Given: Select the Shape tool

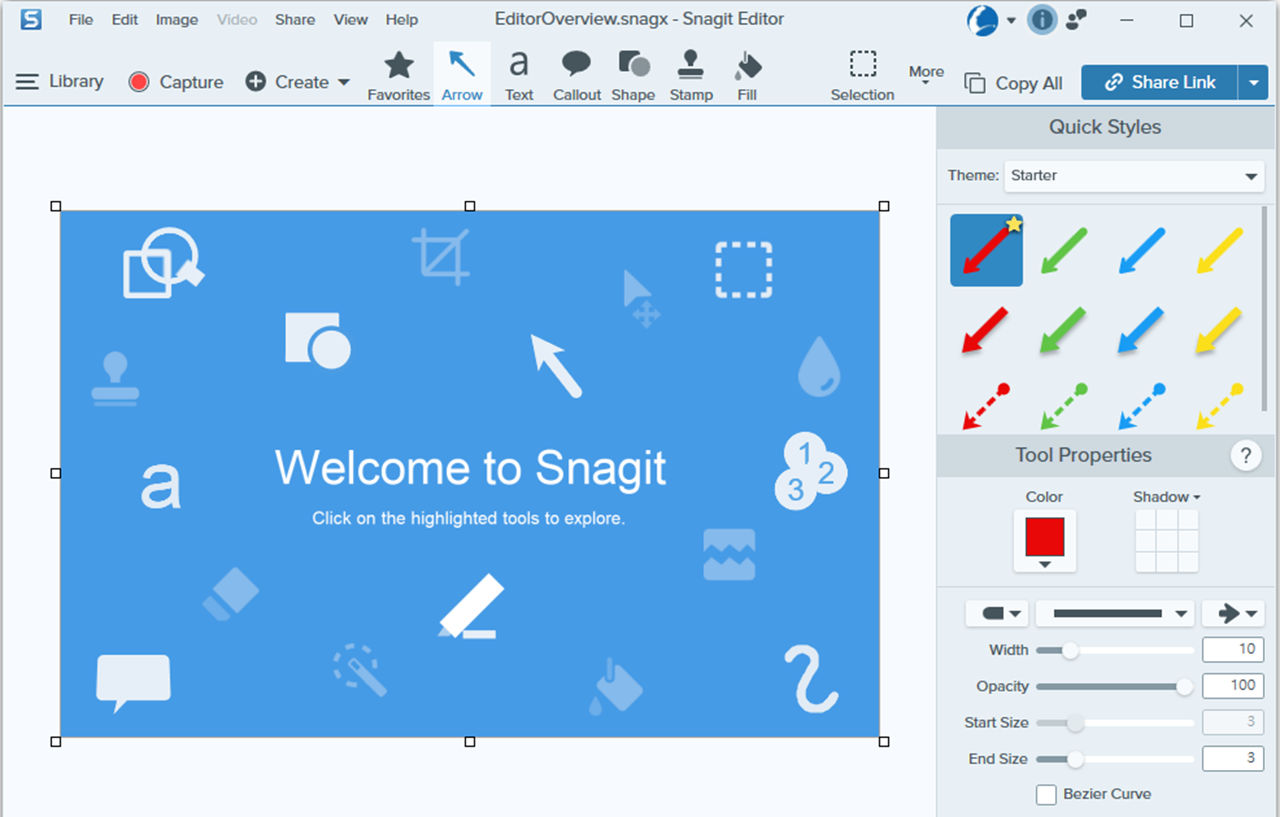Looking at the screenshot, I should pos(633,75).
